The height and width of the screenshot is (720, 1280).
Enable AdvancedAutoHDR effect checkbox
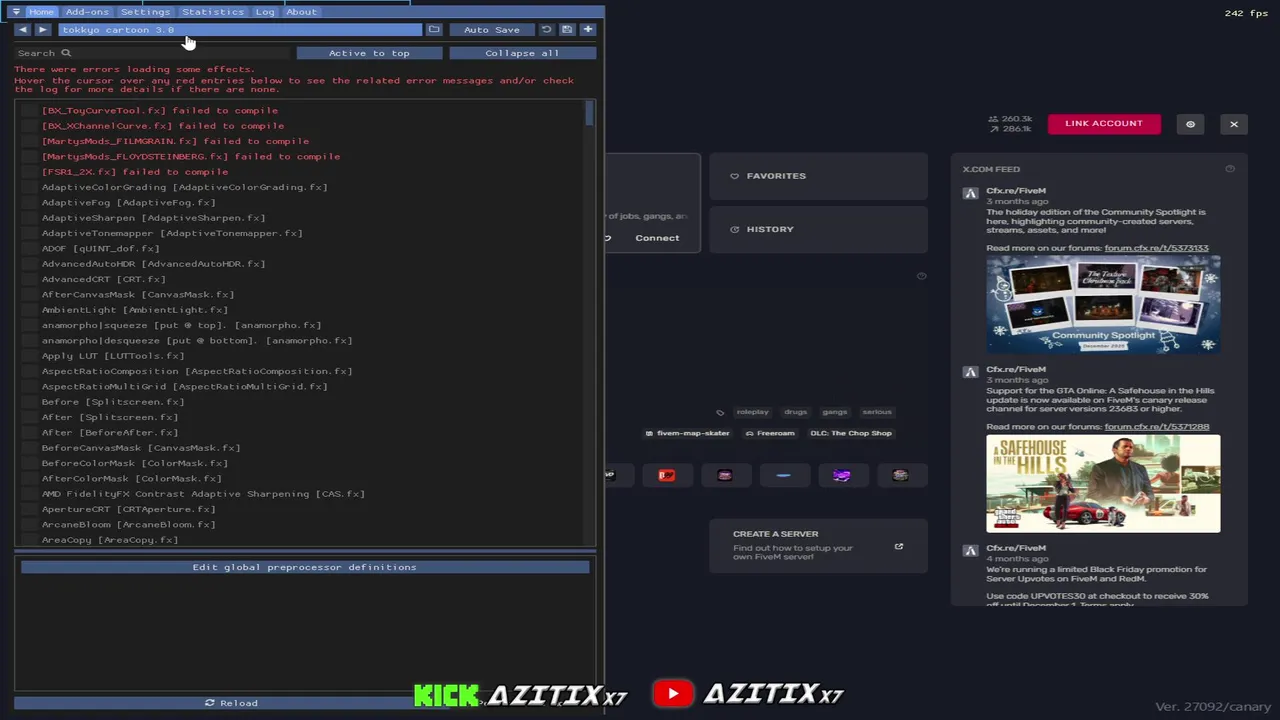tap(28, 264)
